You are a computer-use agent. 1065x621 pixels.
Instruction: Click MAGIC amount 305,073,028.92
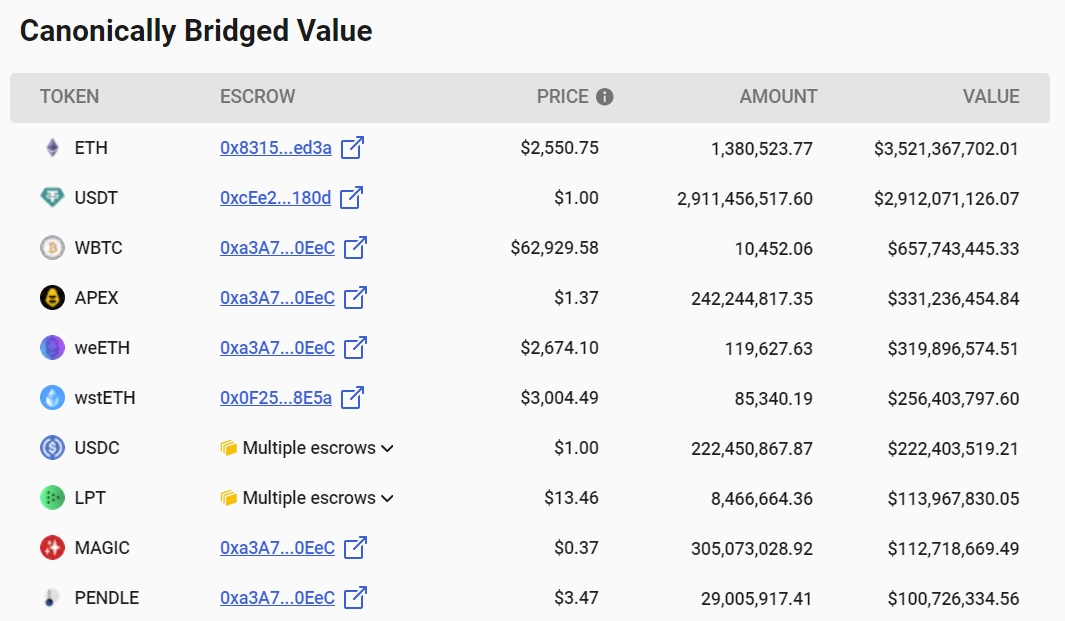point(752,548)
